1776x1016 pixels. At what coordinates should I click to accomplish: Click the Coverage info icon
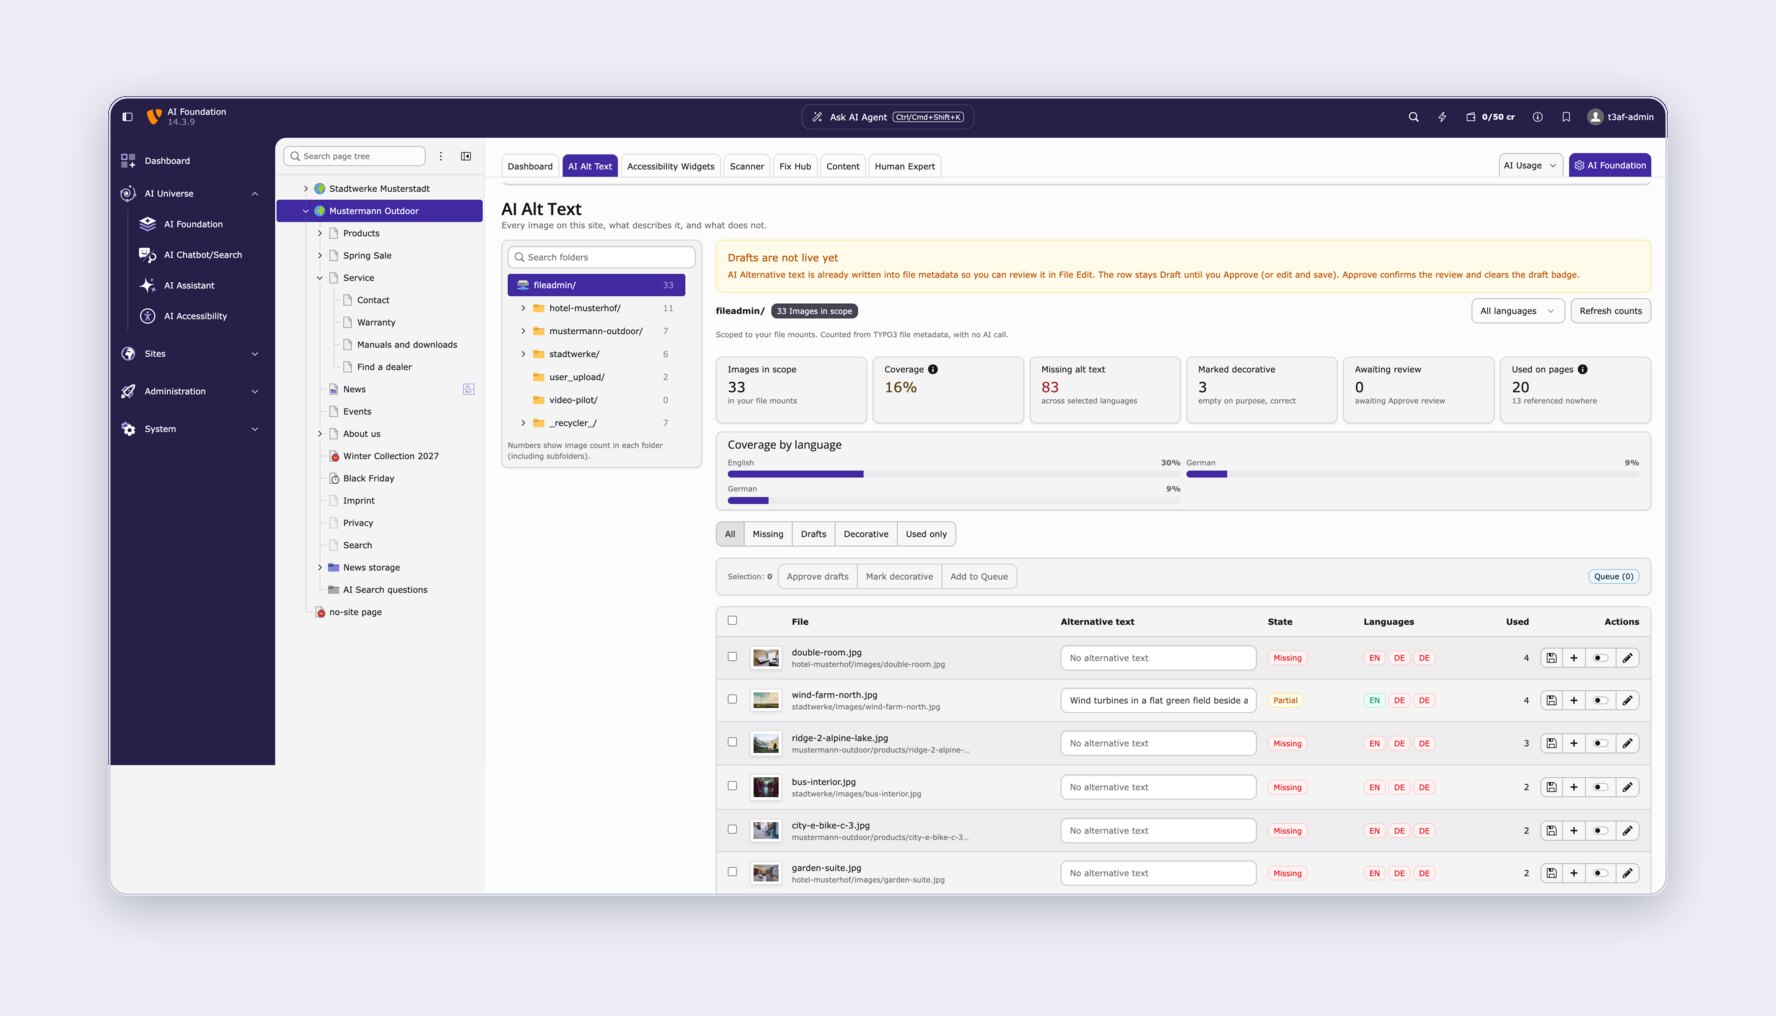pyautogui.click(x=933, y=370)
